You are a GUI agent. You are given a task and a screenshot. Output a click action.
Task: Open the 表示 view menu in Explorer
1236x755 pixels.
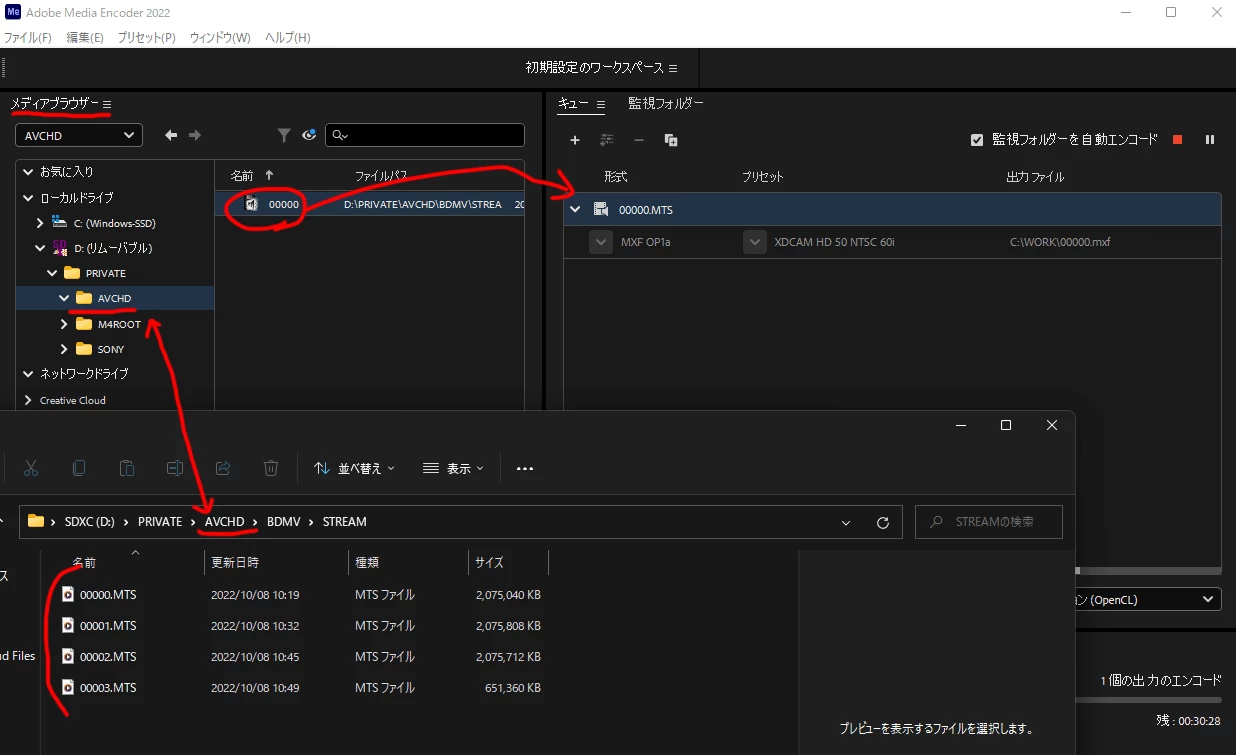(453, 468)
